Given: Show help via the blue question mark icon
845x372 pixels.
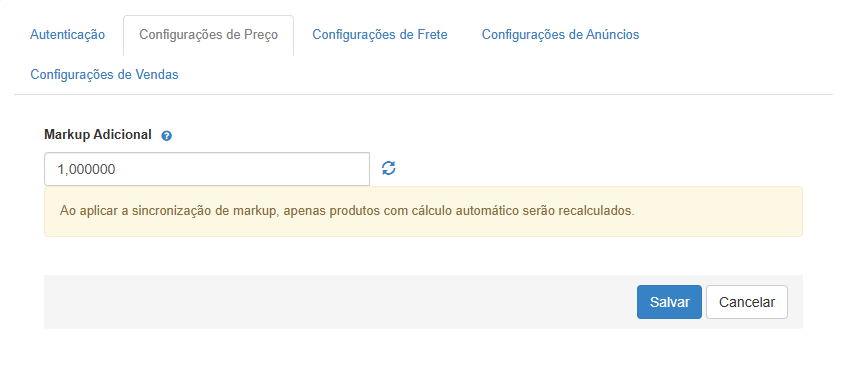Looking at the screenshot, I should [x=167, y=136].
